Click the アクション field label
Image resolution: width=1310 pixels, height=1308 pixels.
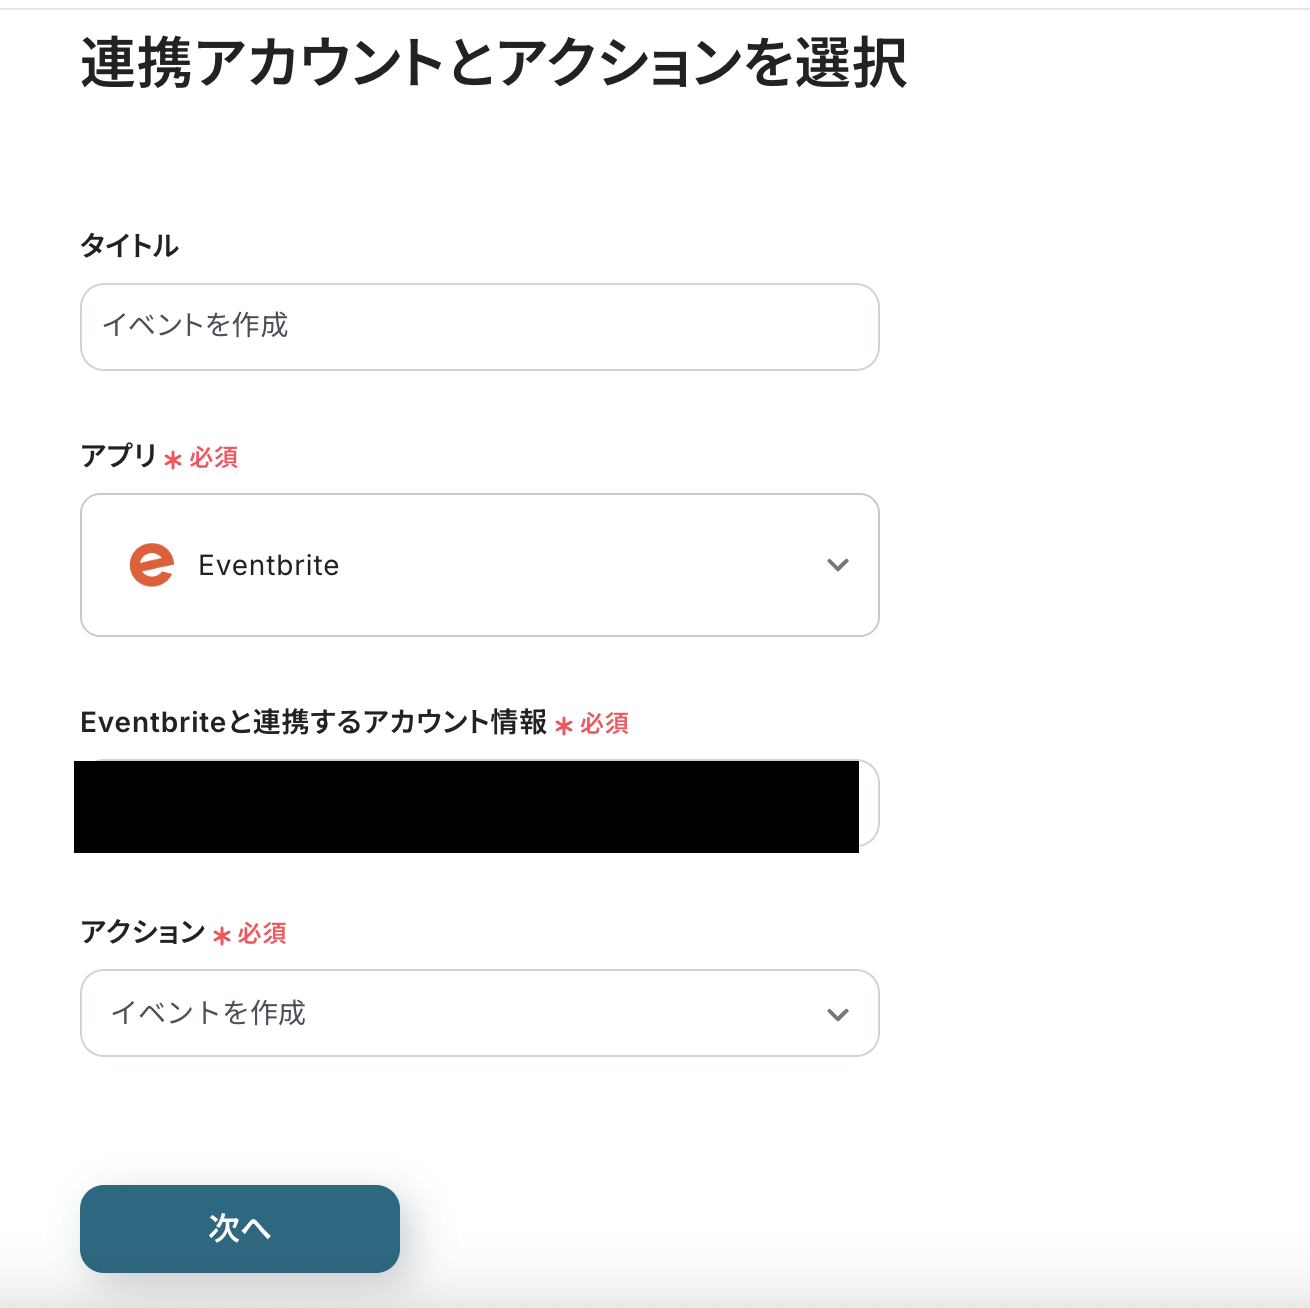(x=143, y=932)
